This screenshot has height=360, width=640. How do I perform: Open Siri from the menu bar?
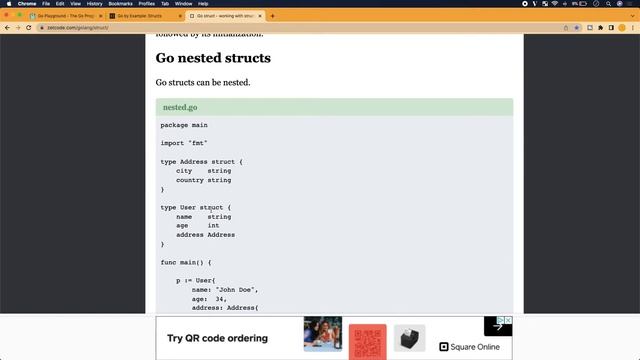(620, 4)
